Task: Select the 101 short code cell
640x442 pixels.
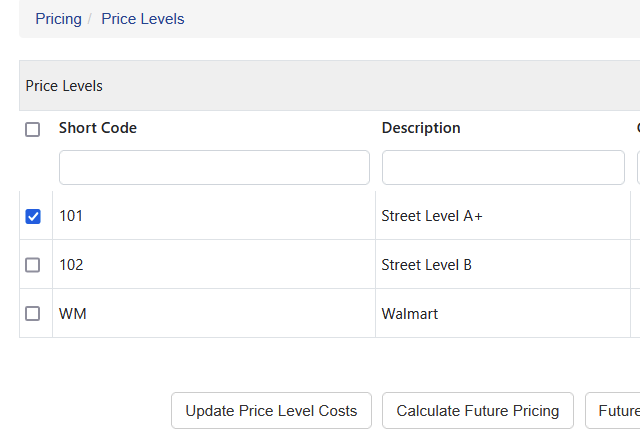Action: click(x=214, y=215)
